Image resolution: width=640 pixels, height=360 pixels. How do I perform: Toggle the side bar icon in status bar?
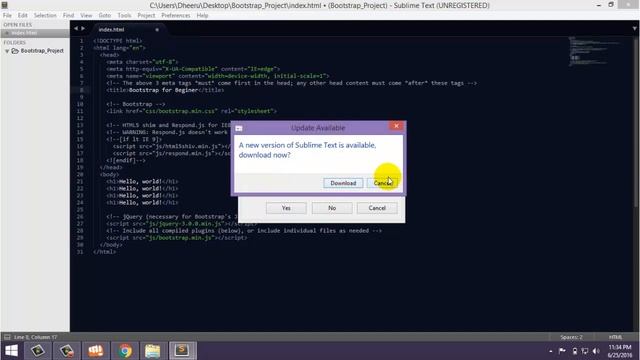[x=7, y=337]
